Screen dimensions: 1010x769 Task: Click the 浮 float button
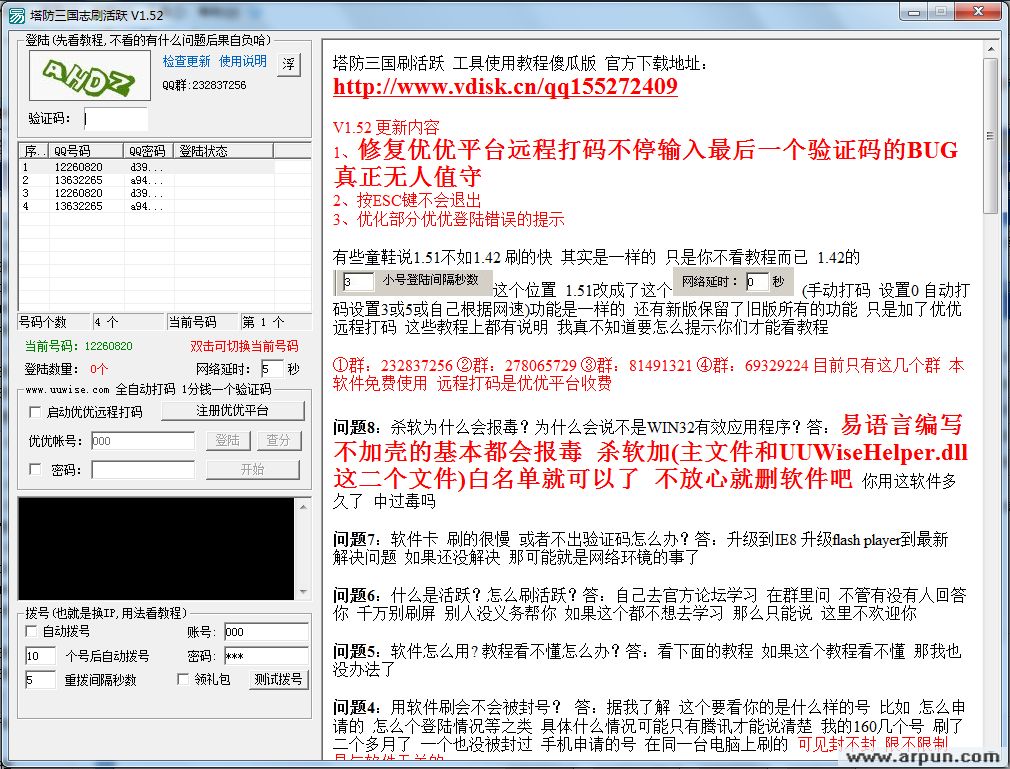[x=289, y=64]
